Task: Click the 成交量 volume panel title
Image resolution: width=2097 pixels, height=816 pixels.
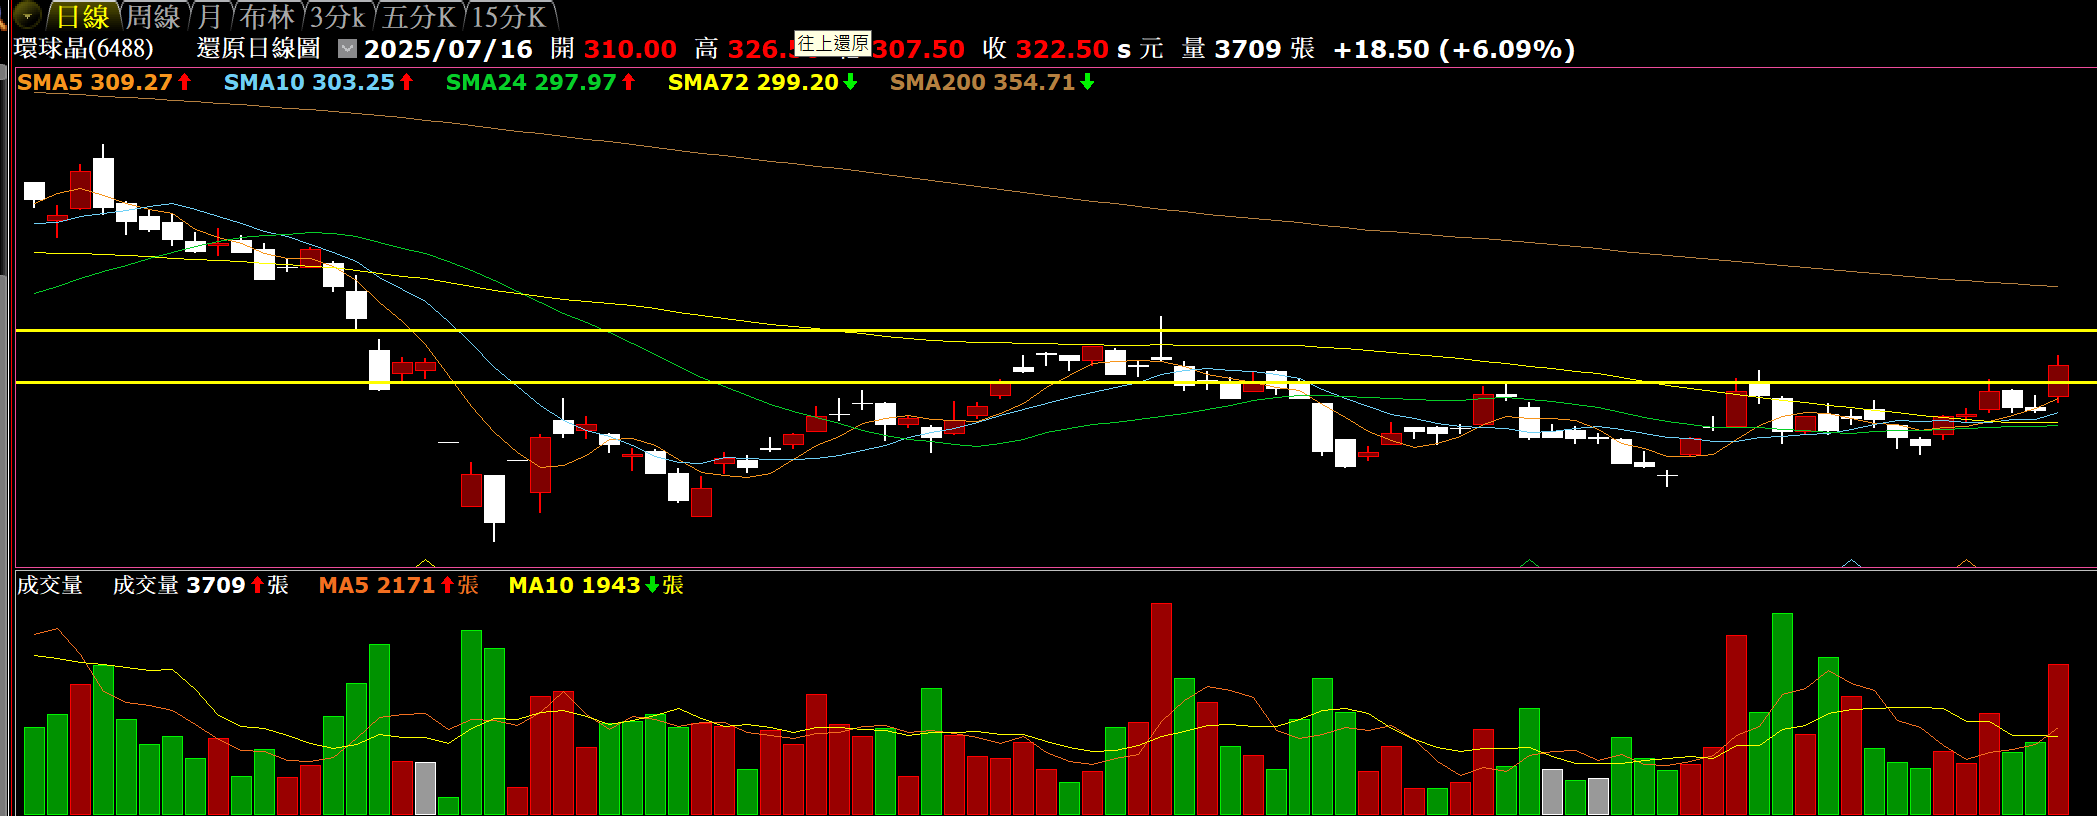Action: tap(50, 585)
